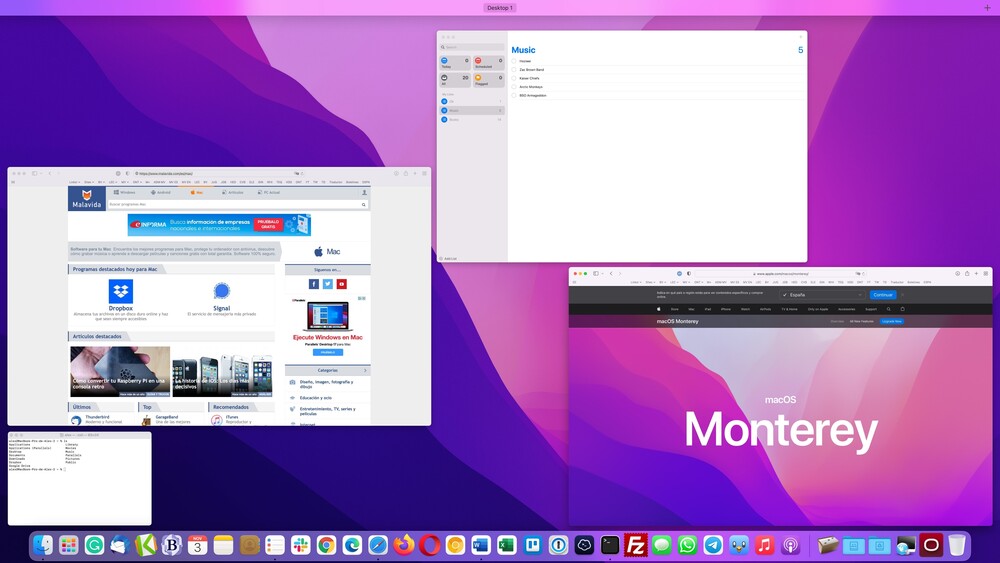This screenshot has width=1000, height=563.
Task: Click apple.com address bar in Safari
Action: tap(781, 274)
